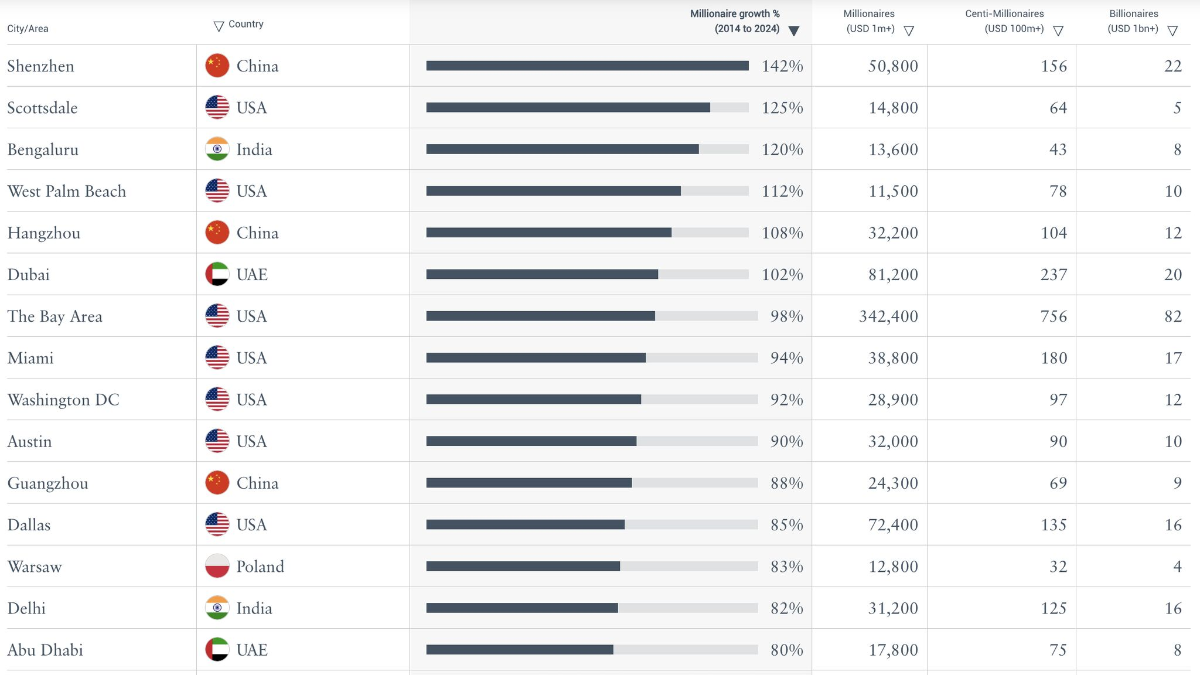Click the UAE flag beside Dubai

coord(217,275)
